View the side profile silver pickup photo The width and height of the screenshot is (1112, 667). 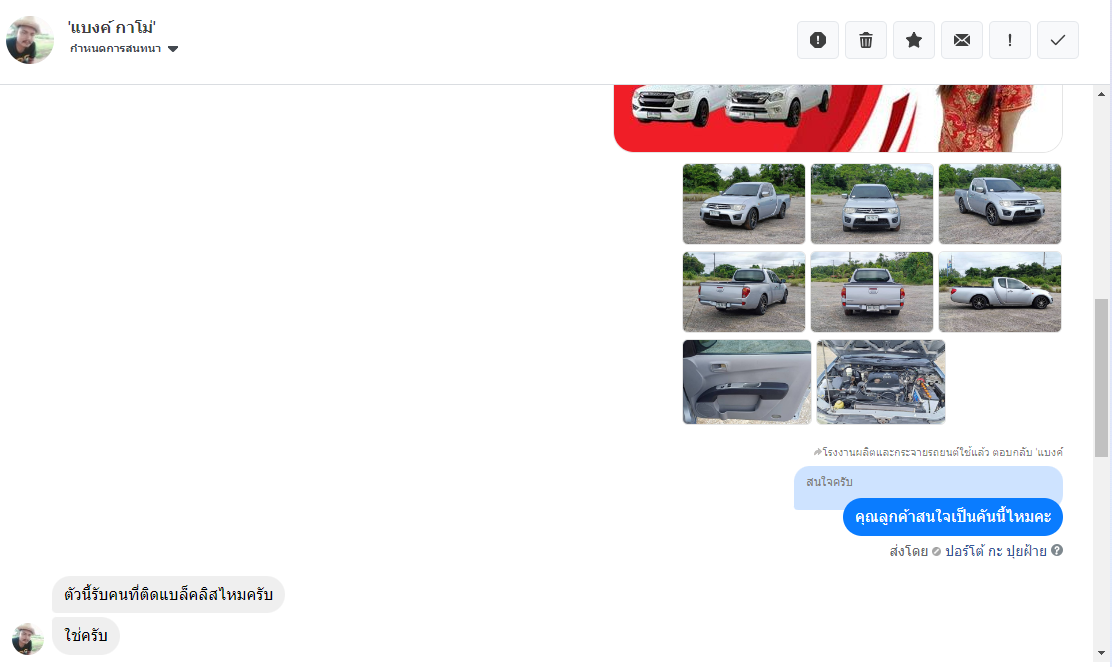tap(1000, 292)
